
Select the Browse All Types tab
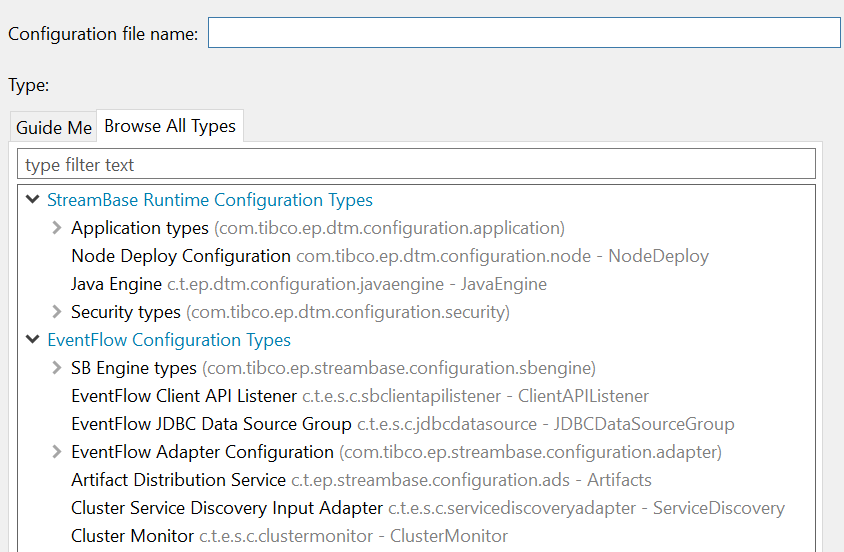coord(170,126)
